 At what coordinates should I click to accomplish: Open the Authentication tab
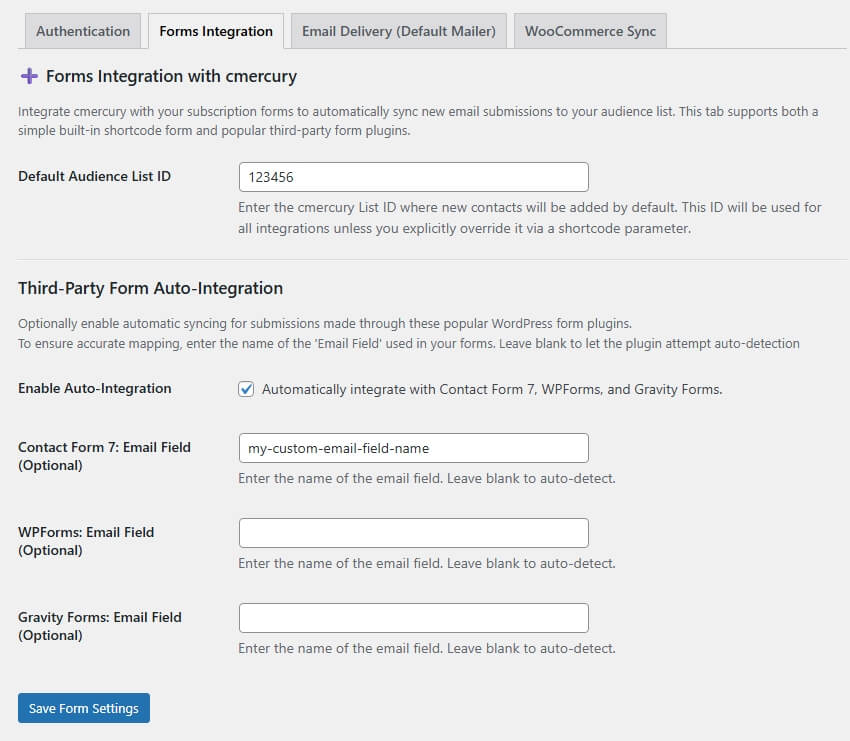83,31
